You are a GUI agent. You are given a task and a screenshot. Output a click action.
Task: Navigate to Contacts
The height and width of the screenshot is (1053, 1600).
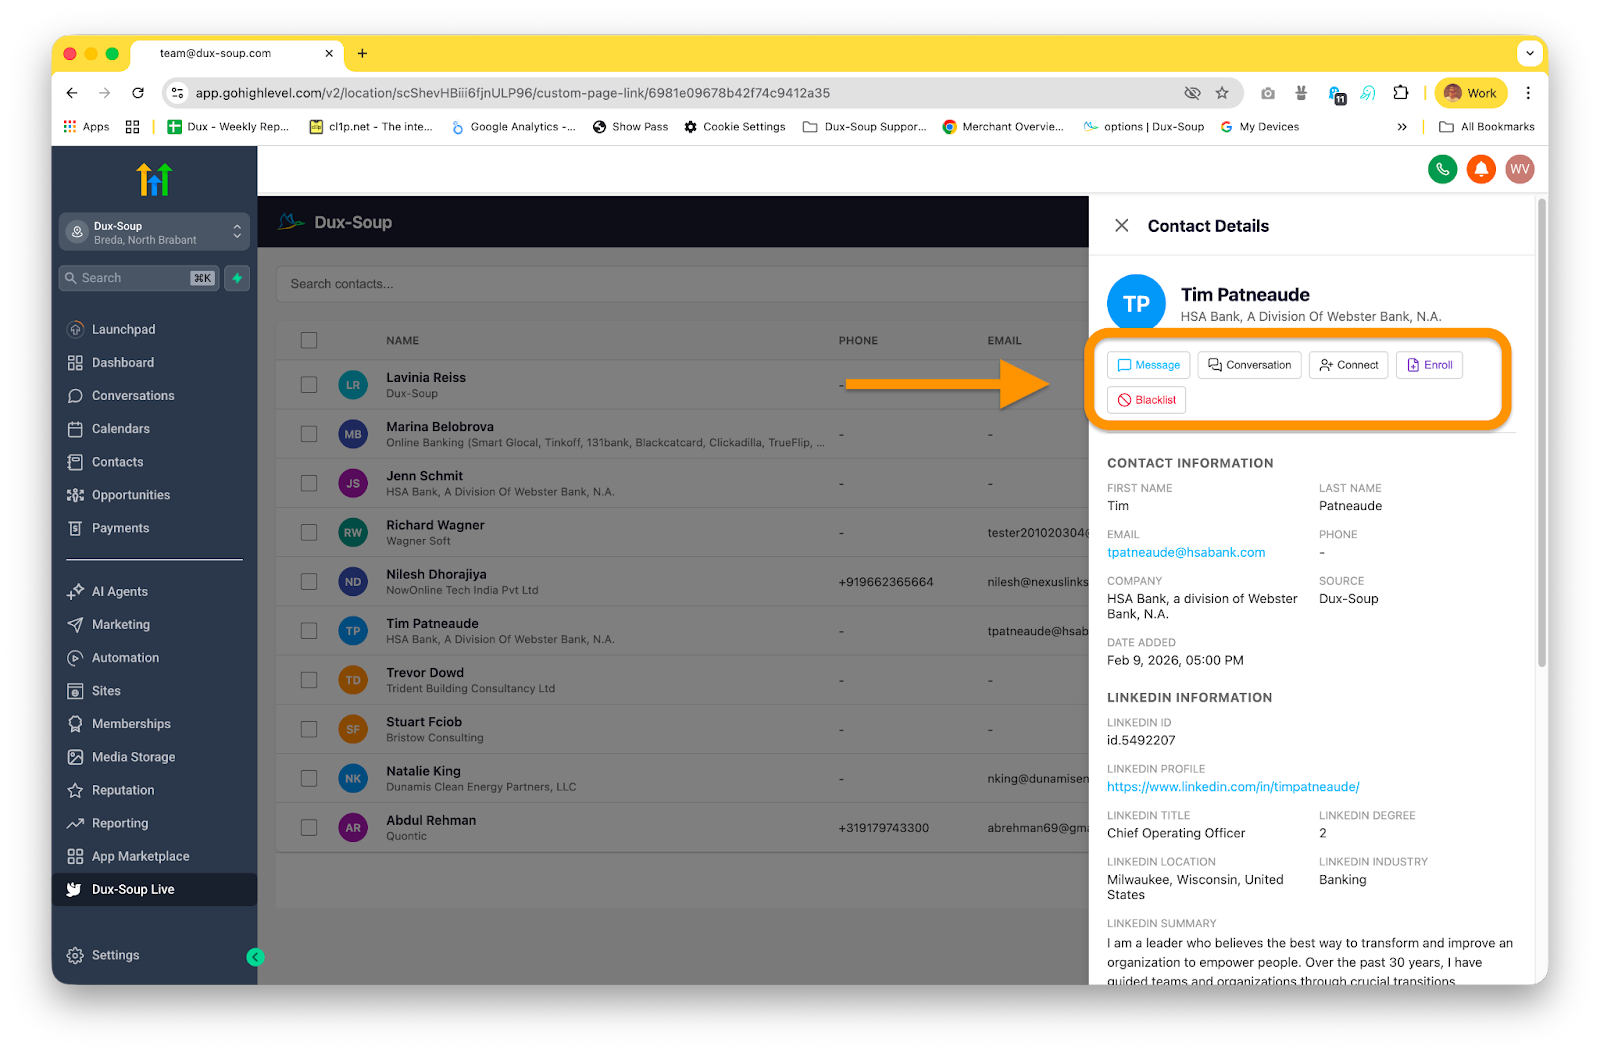click(x=118, y=461)
